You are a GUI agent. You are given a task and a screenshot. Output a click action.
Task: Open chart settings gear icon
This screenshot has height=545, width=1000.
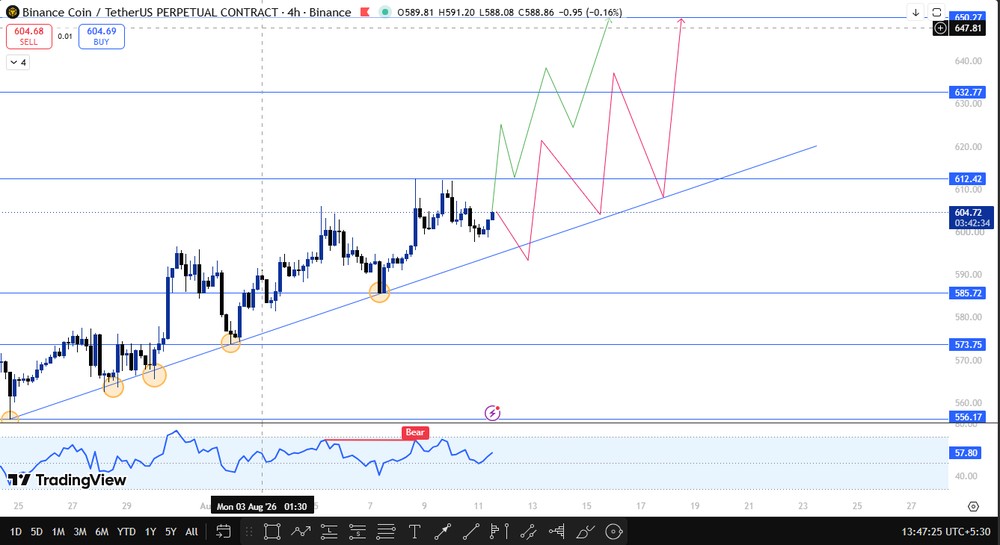[x=973, y=506]
